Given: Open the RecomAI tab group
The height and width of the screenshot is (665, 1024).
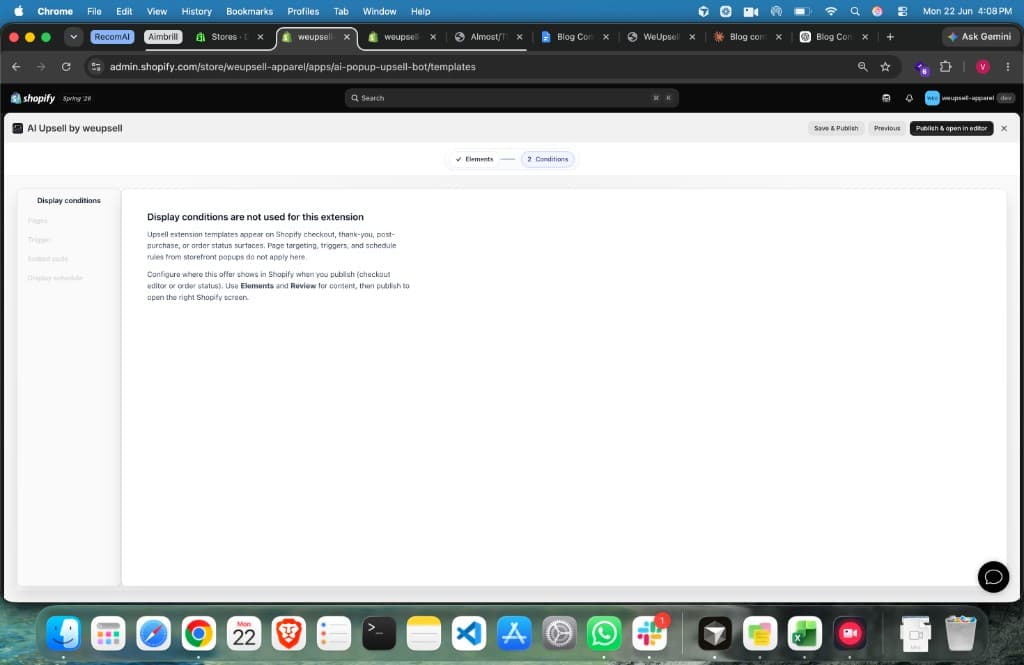Looking at the screenshot, I should [112, 37].
